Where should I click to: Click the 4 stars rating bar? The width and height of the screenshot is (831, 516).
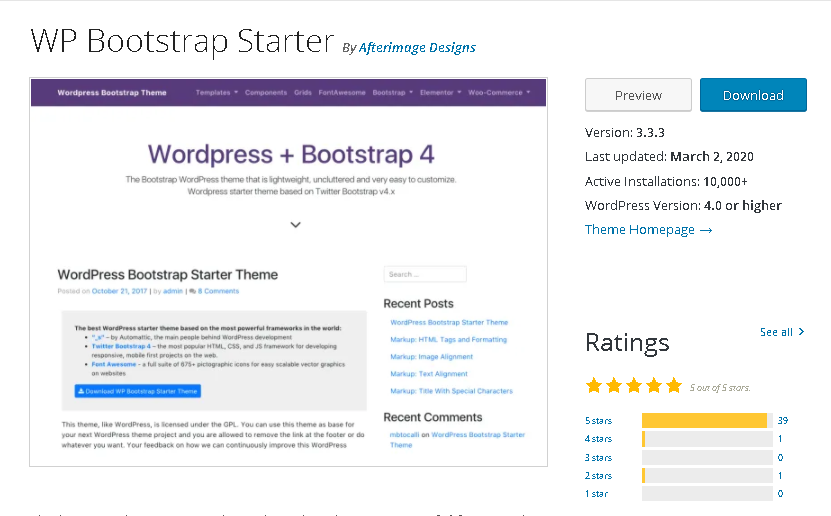coord(707,439)
